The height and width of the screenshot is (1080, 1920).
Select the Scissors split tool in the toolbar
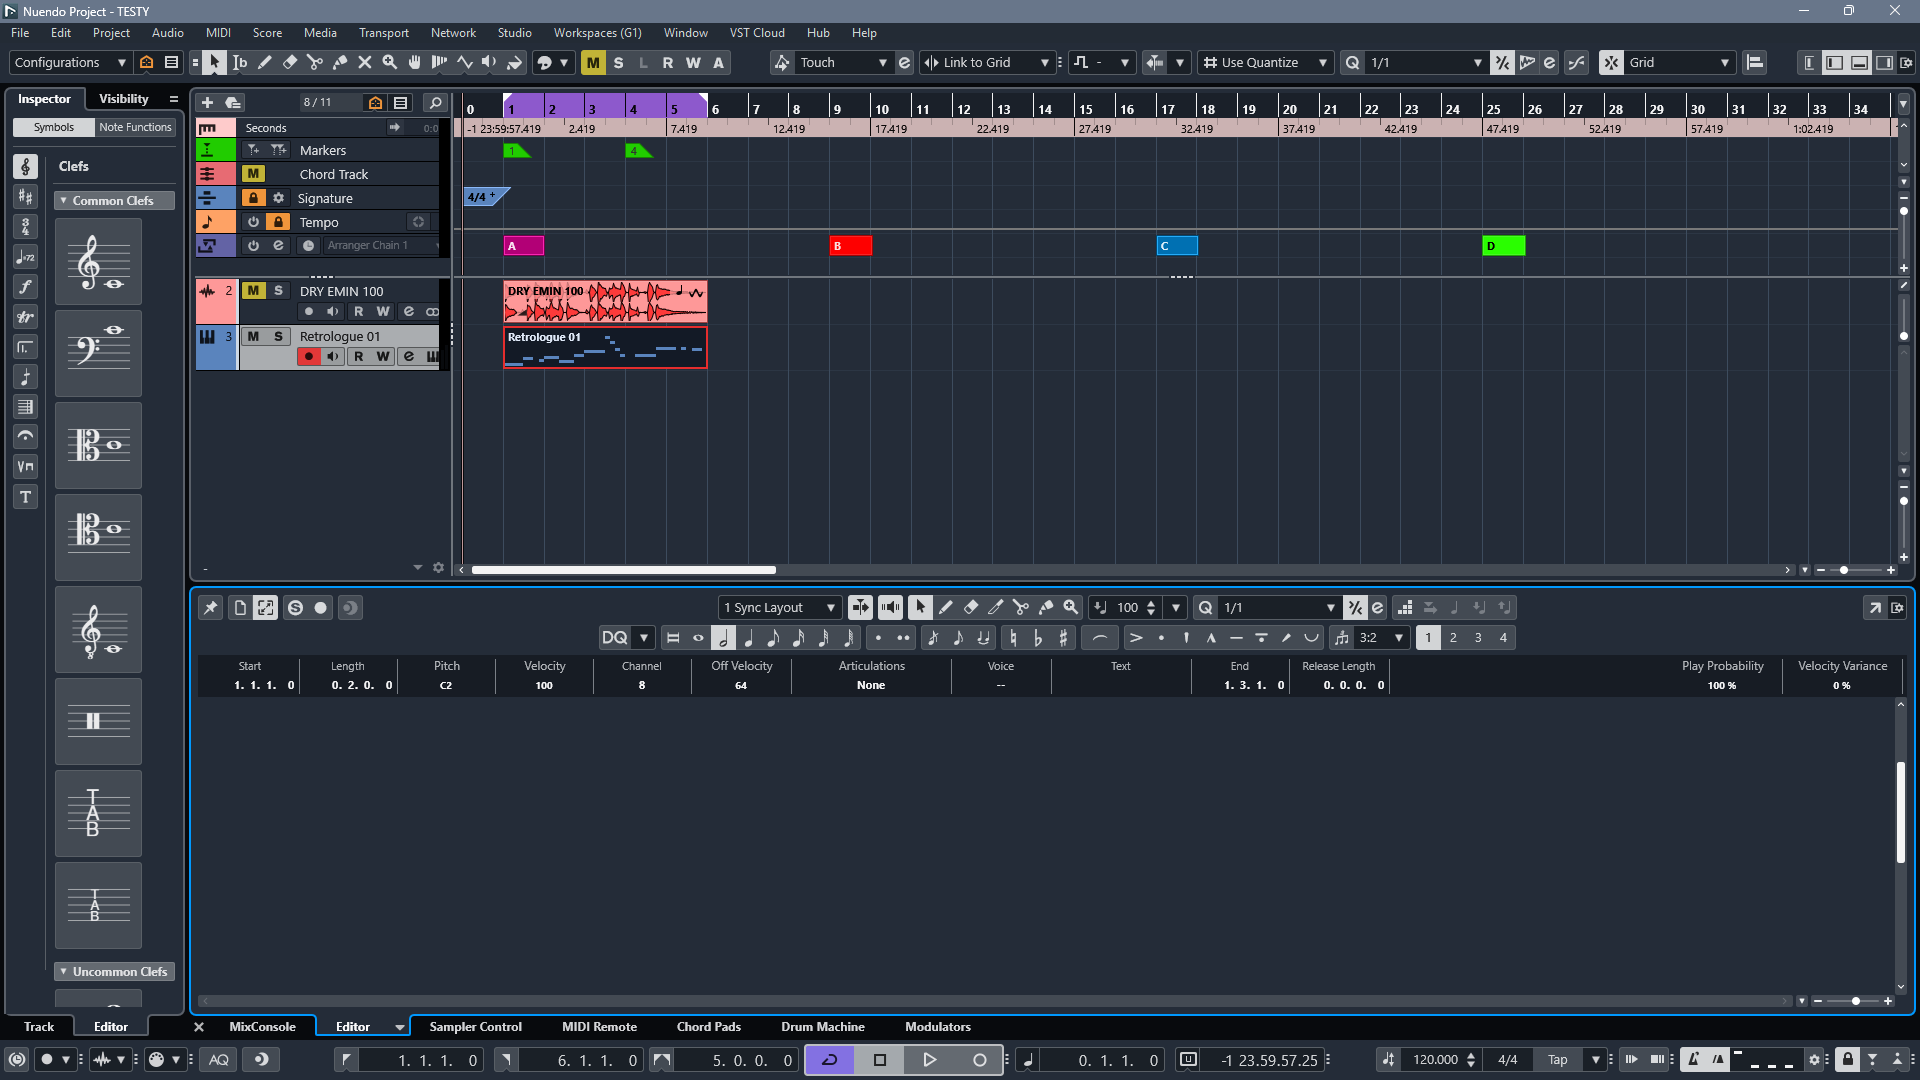click(x=315, y=62)
